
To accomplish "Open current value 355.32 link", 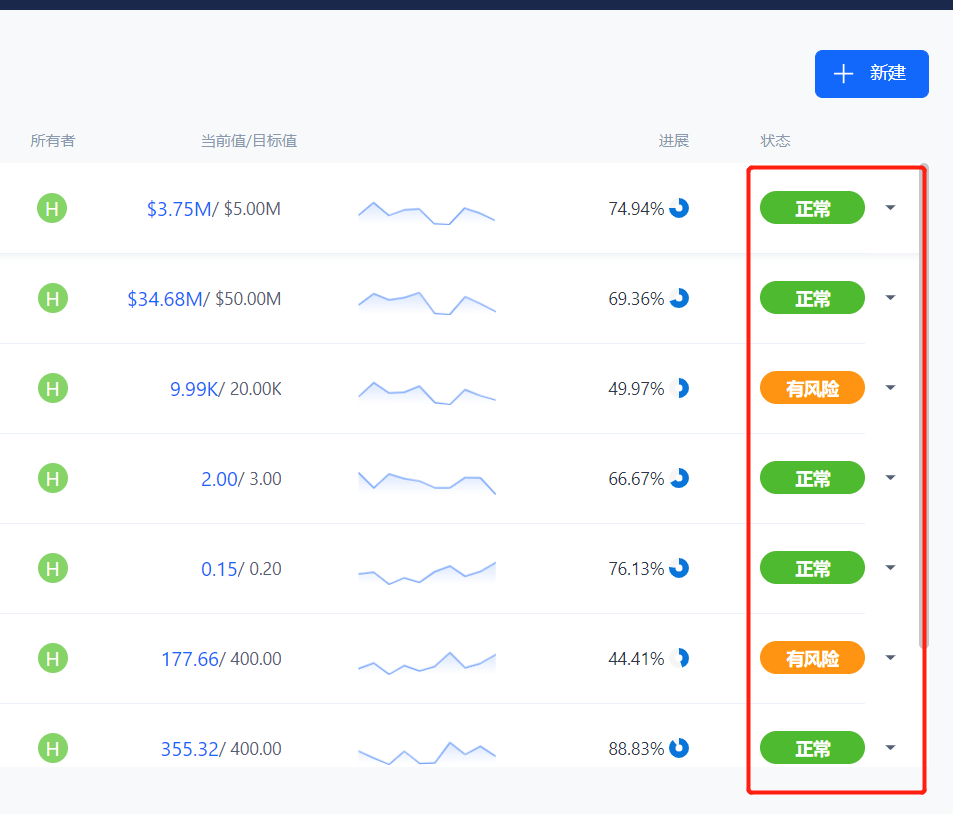I will 190,749.
